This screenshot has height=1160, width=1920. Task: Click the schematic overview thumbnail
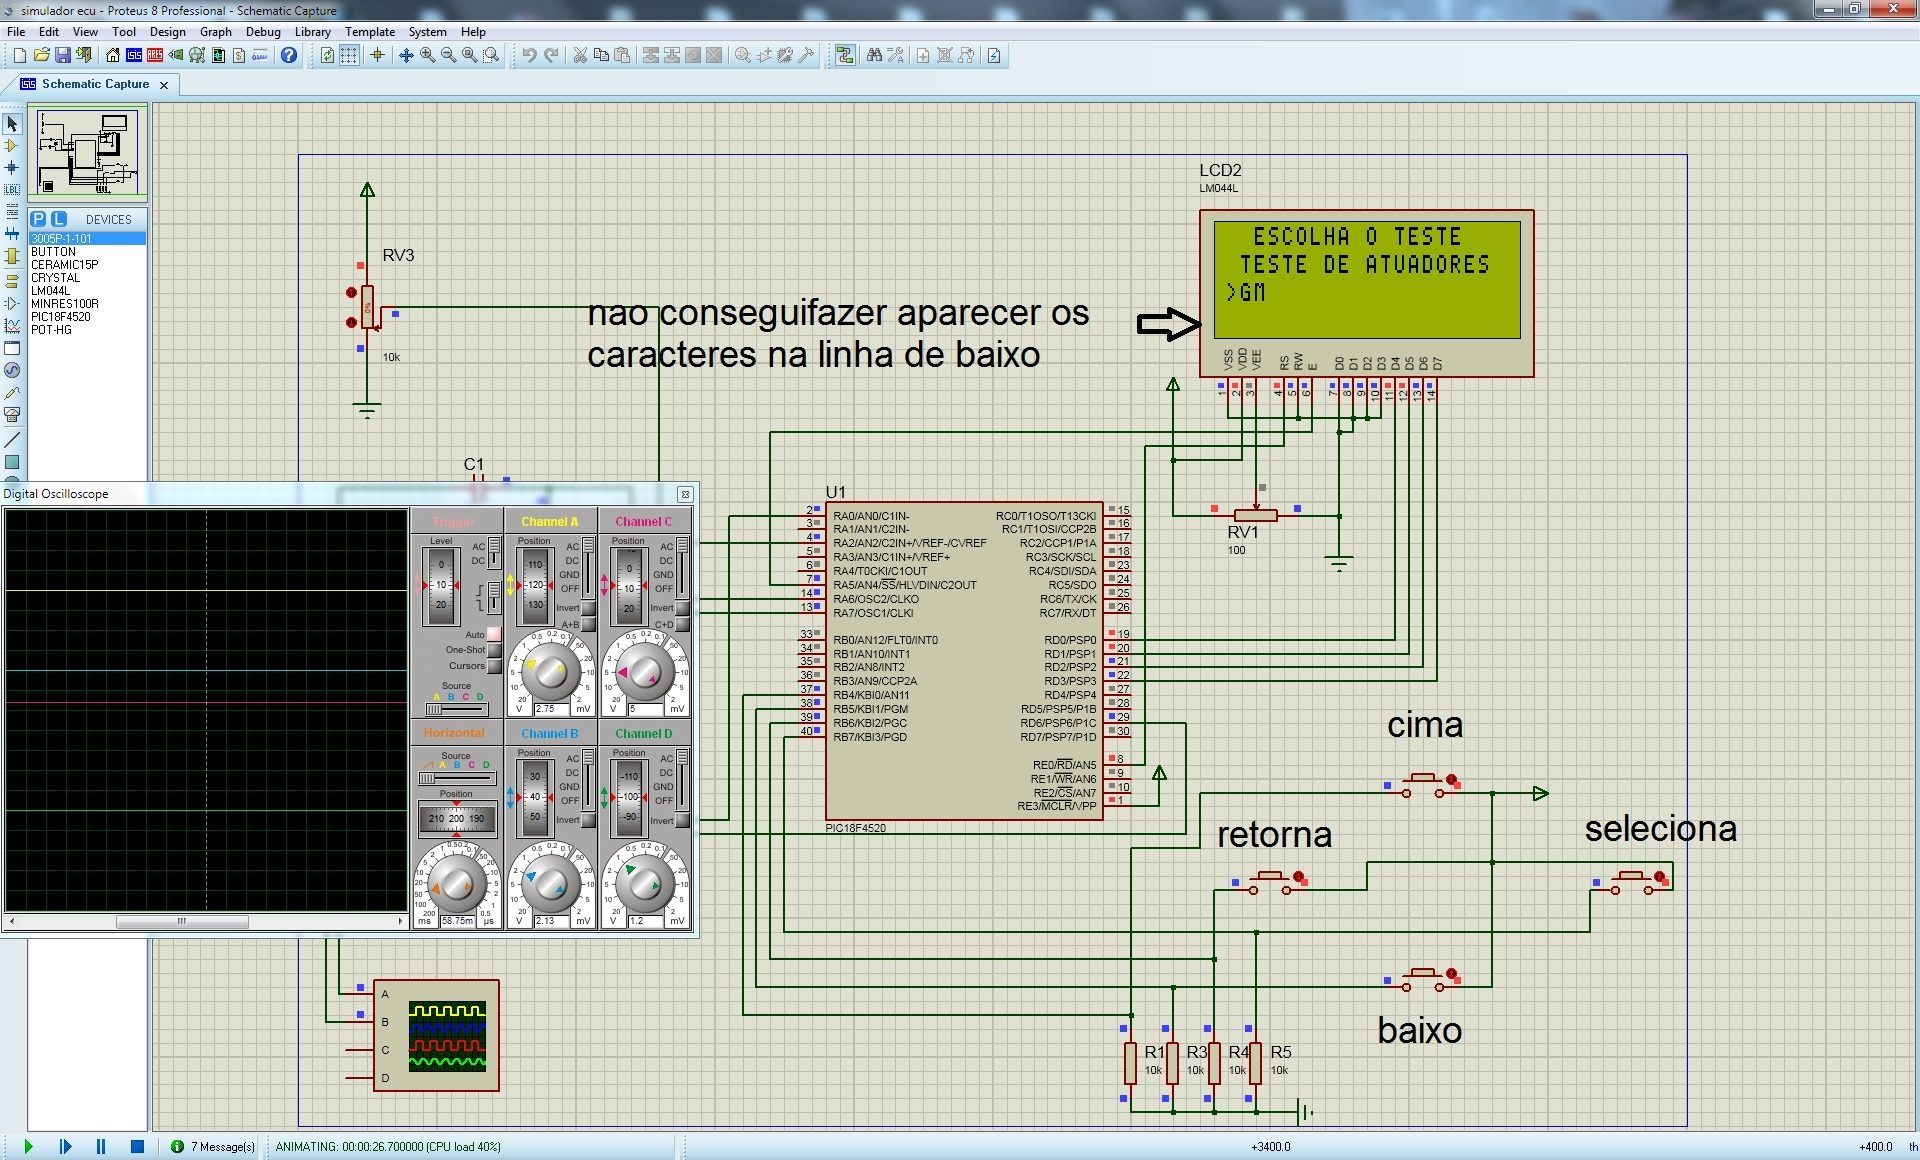point(88,152)
